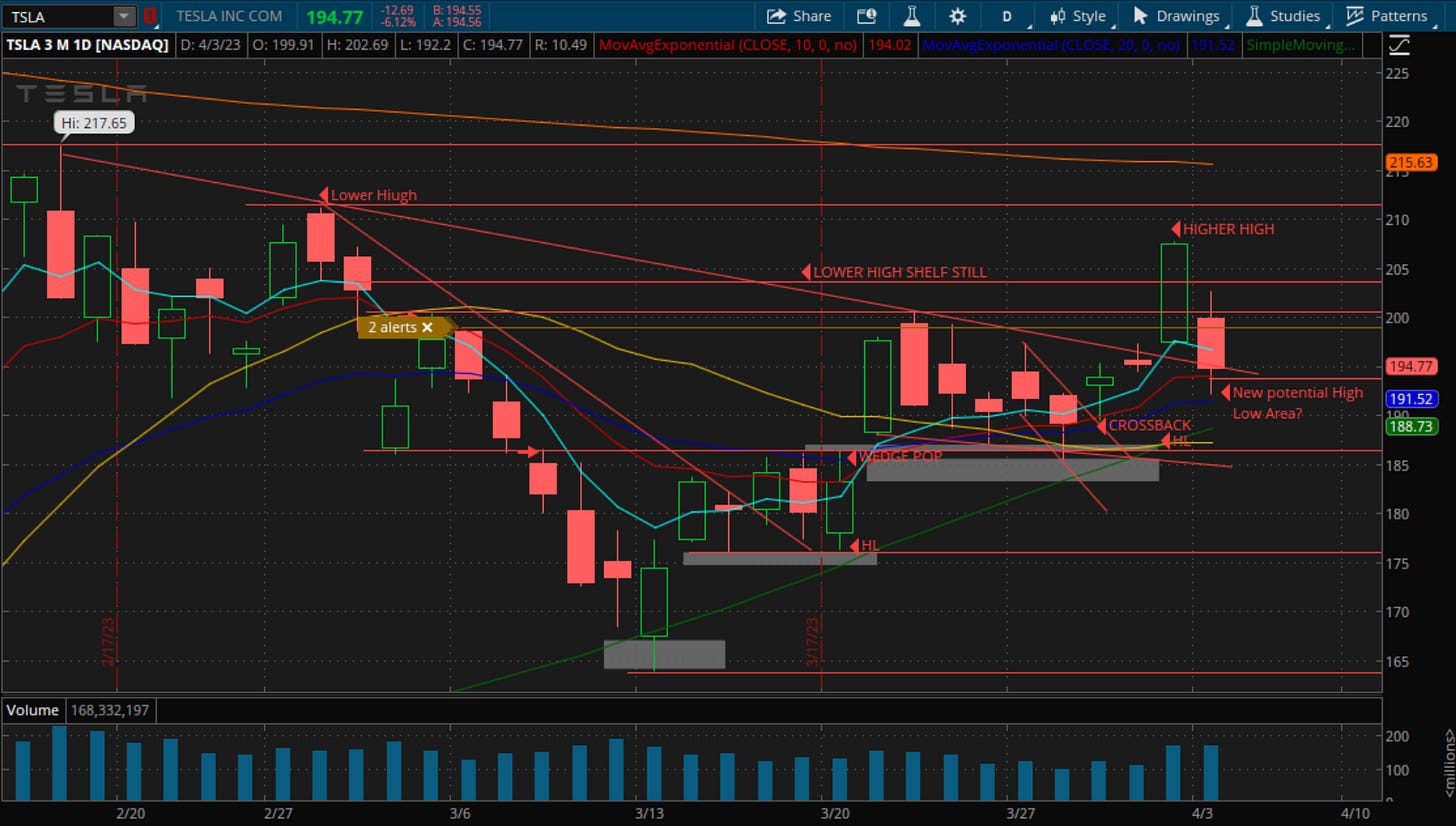Click the 3/13 date on time axis
Viewport: 1456px width, 826px height.
tap(648, 813)
